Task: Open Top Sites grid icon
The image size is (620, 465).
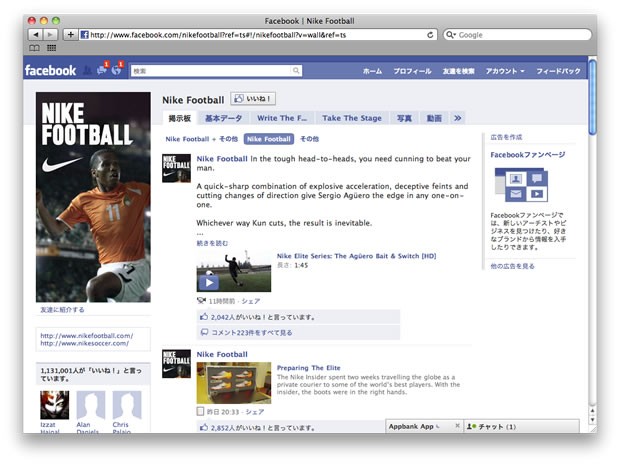Action: point(51,48)
